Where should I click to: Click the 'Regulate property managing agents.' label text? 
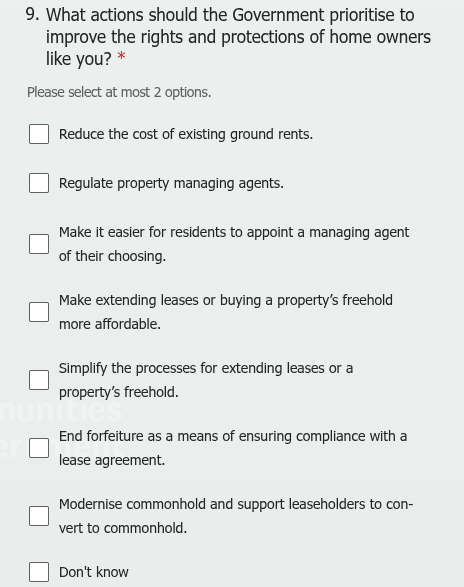171,183
